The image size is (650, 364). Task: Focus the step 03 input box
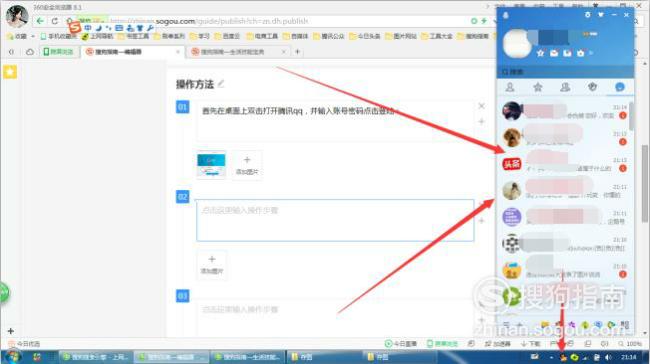[x=335, y=318]
